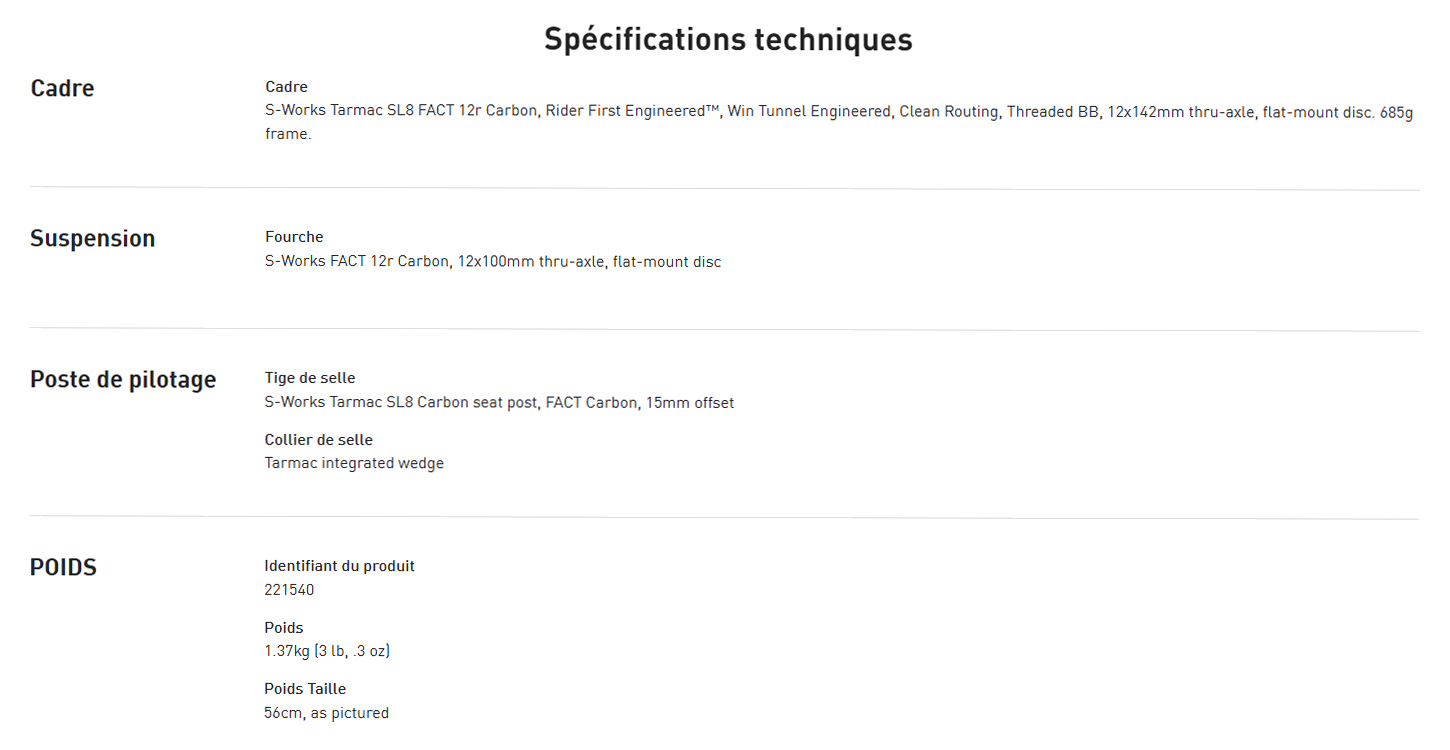Click the S-Works Tarmac SL8 frame description
The width and height of the screenshot is (1450, 750).
tap(700, 112)
